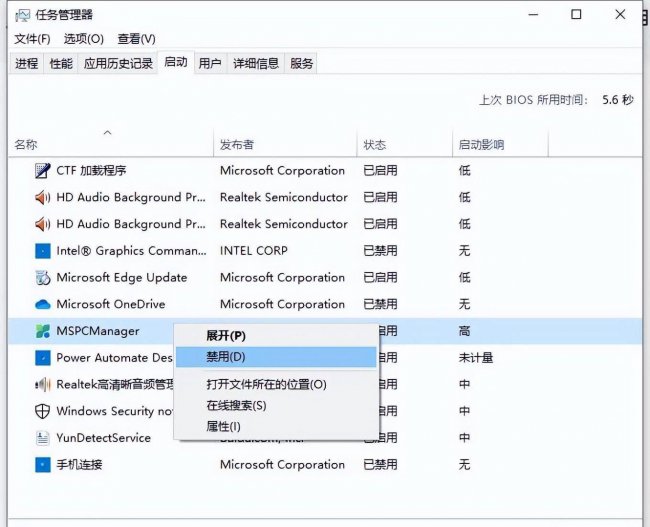This screenshot has height=527, width=650.
Task: Minimize the Task Manager window
Action: pyautogui.click(x=534, y=15)
